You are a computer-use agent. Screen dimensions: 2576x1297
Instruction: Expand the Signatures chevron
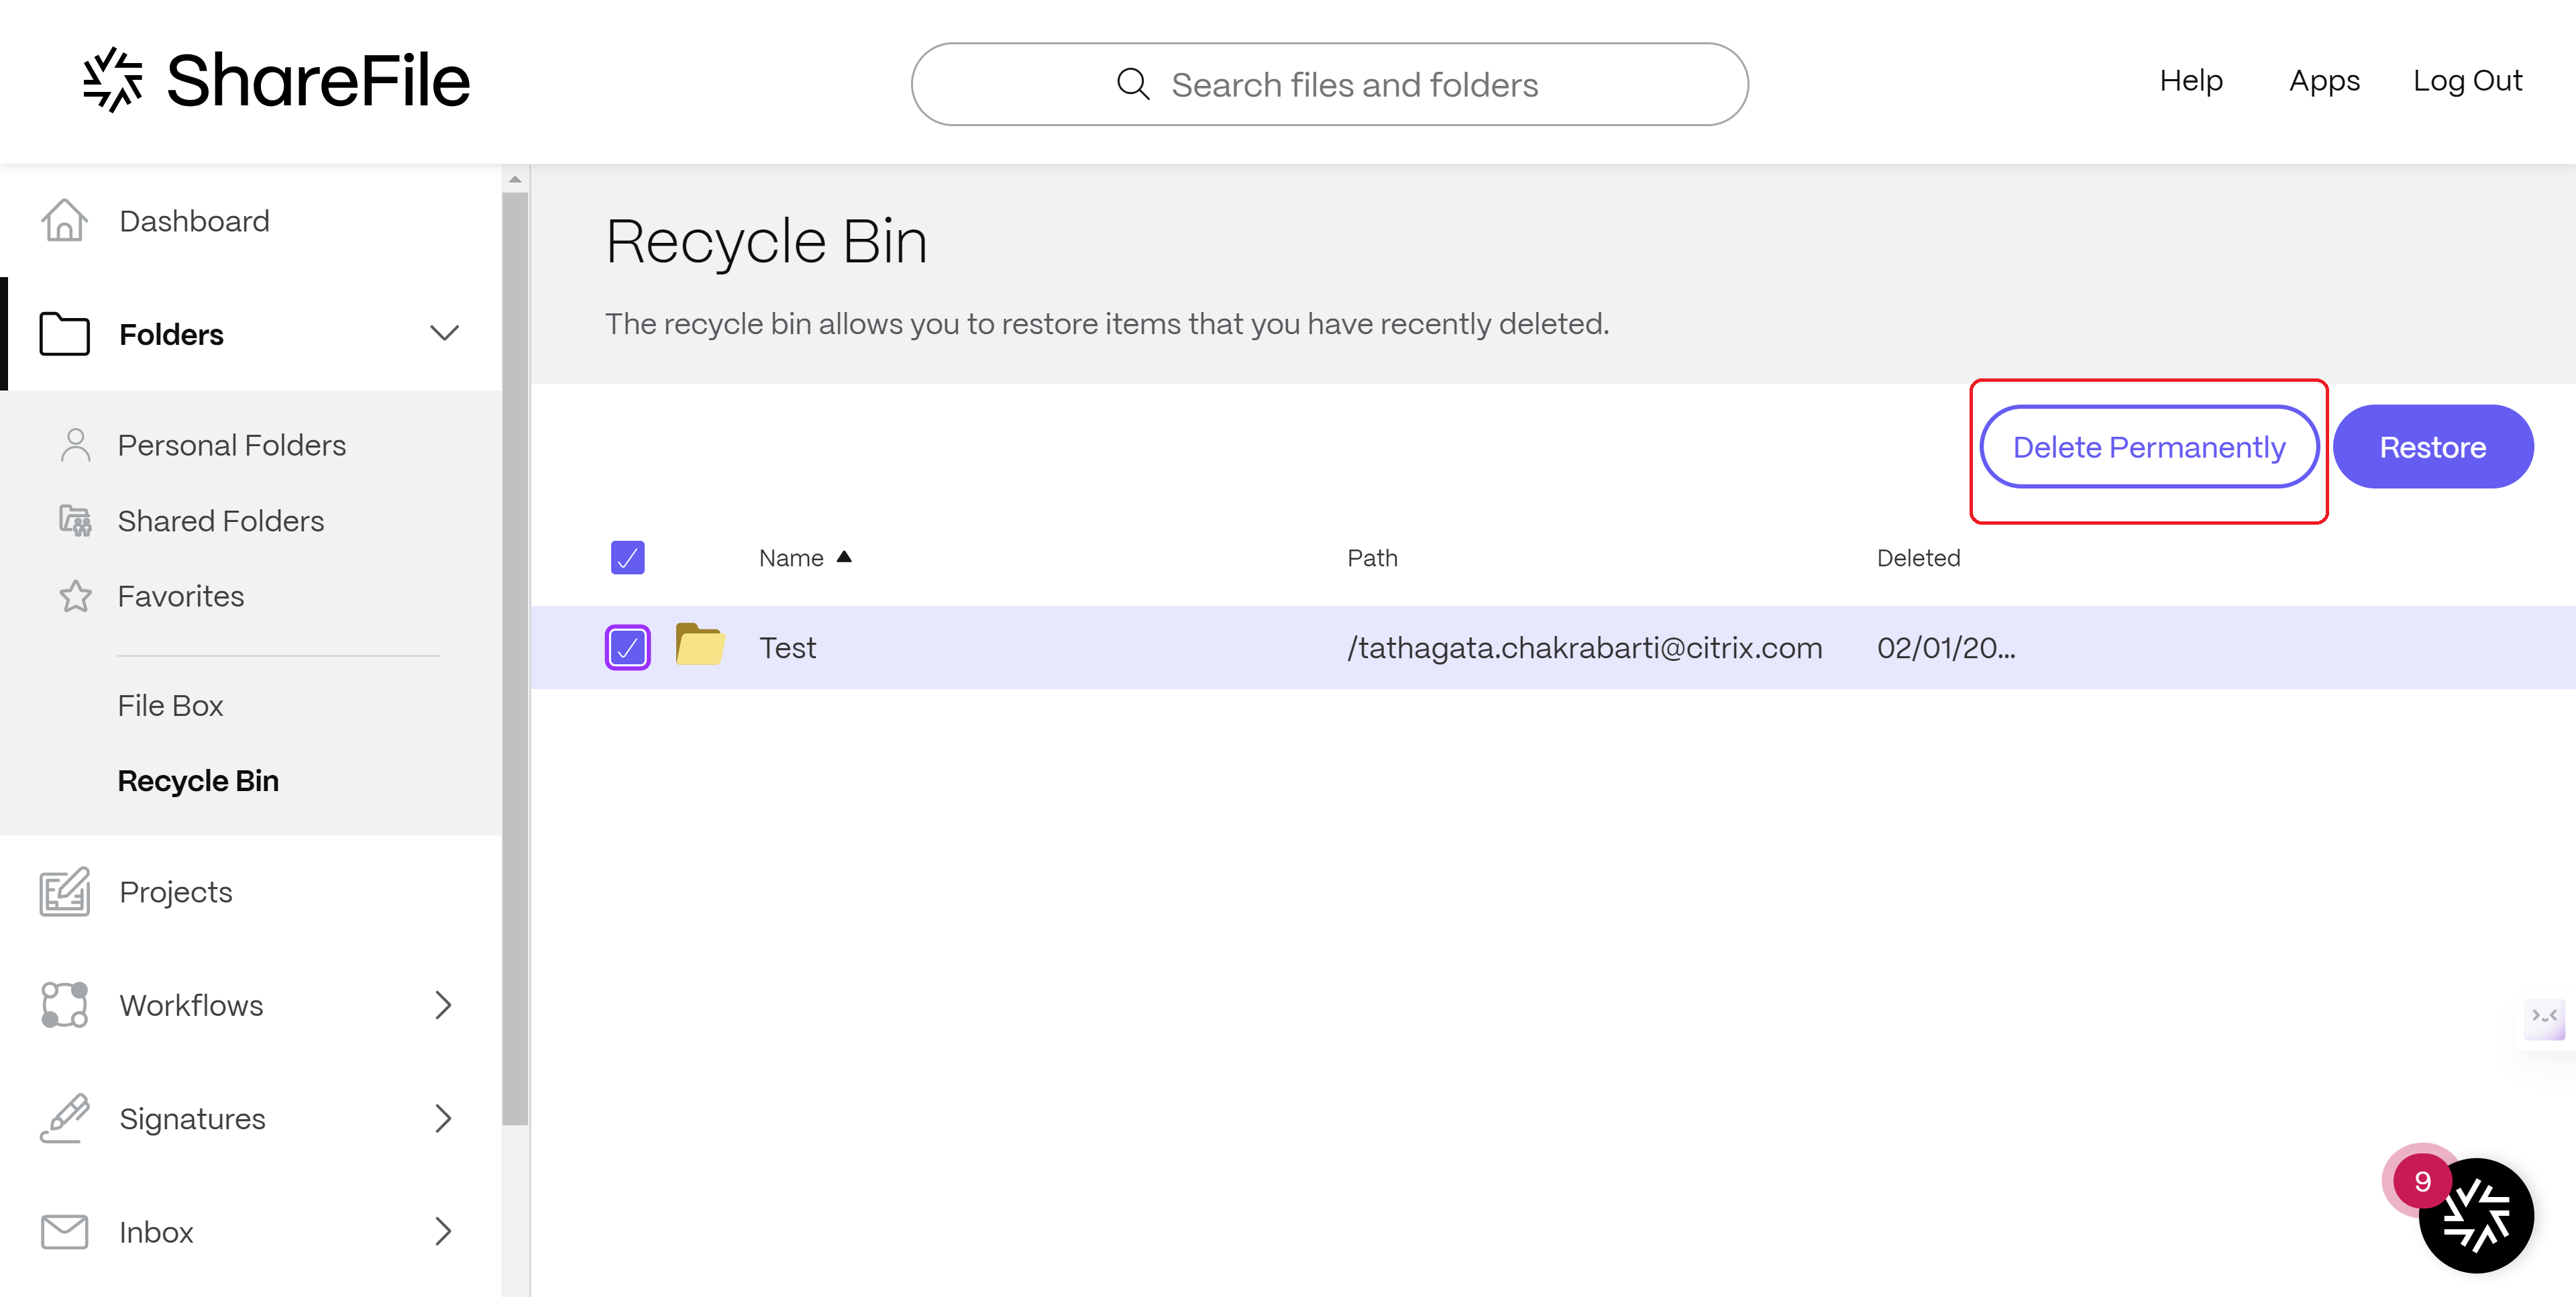point(444,1118)
